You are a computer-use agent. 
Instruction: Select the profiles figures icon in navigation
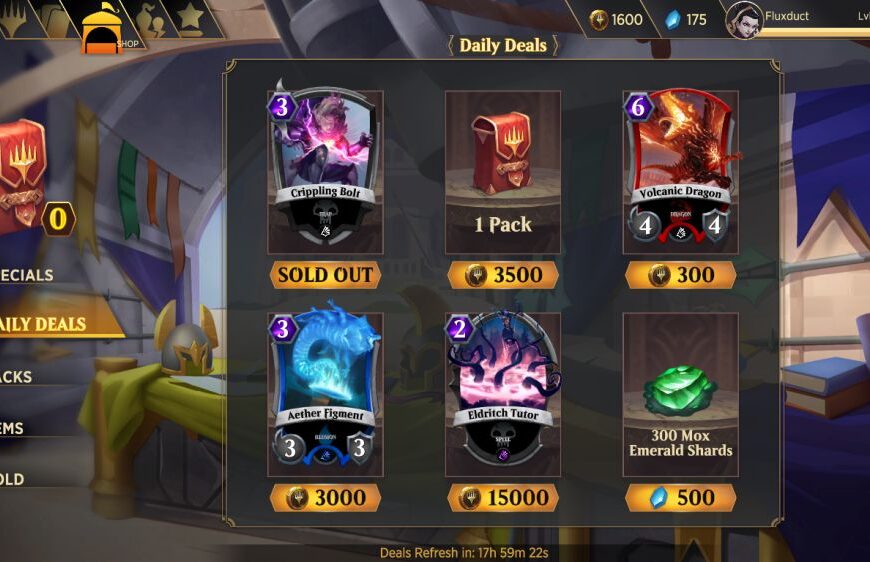tap(150, 21)
